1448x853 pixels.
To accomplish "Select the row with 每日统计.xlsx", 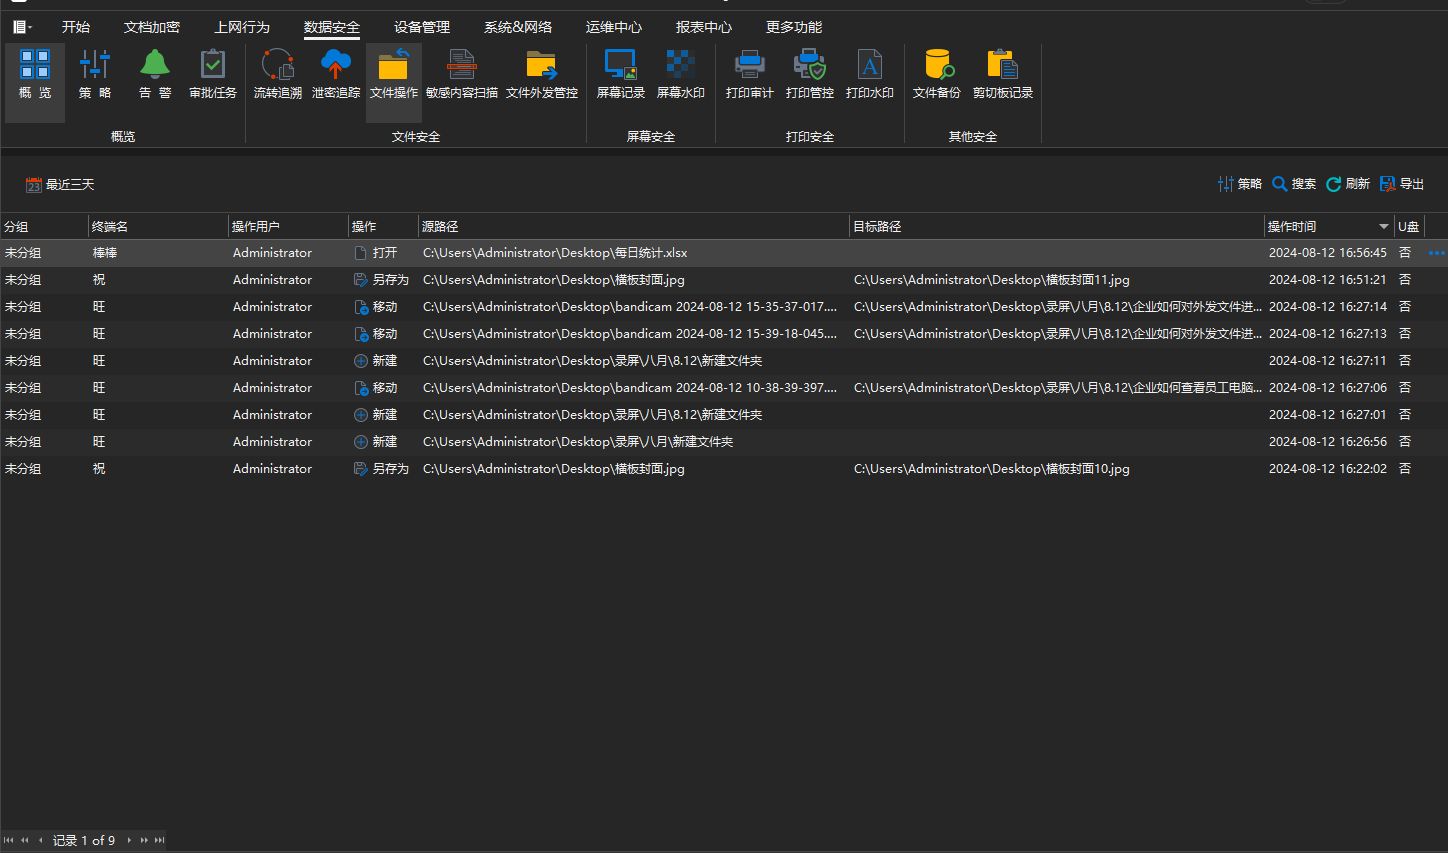I will coord(724,253).
